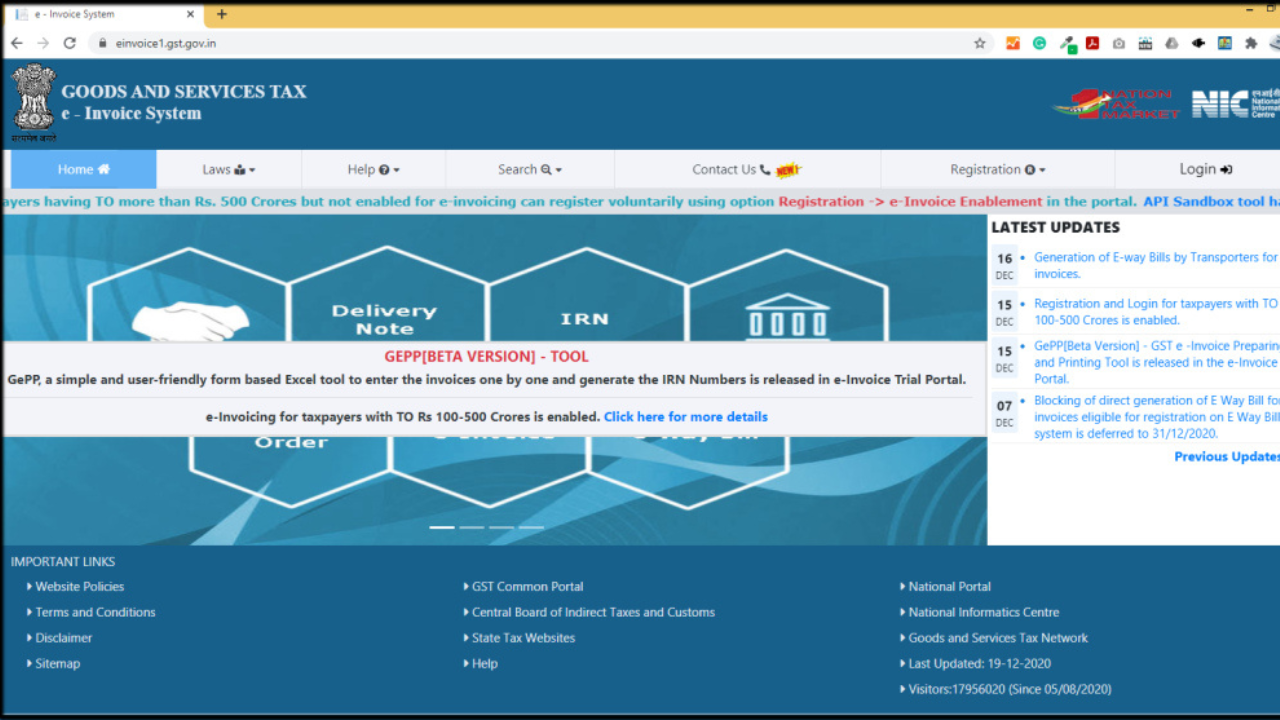Viewport: 1280px width, 720px height.
Task: Click the Visitors count text
Action: [x=1010, y=689]
